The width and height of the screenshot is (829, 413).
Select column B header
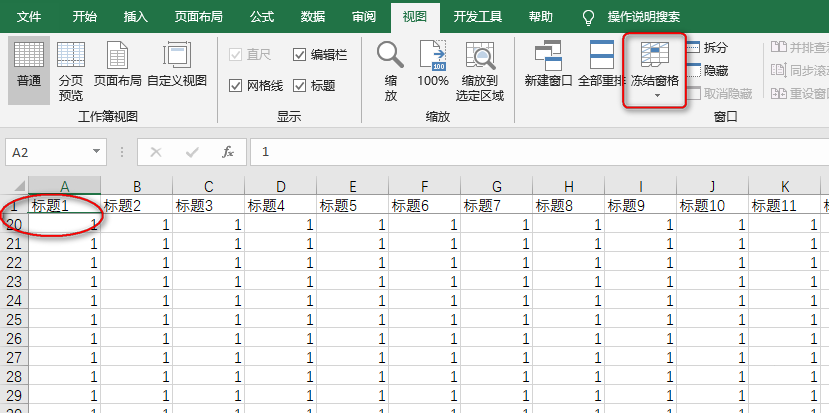[137, 186]
